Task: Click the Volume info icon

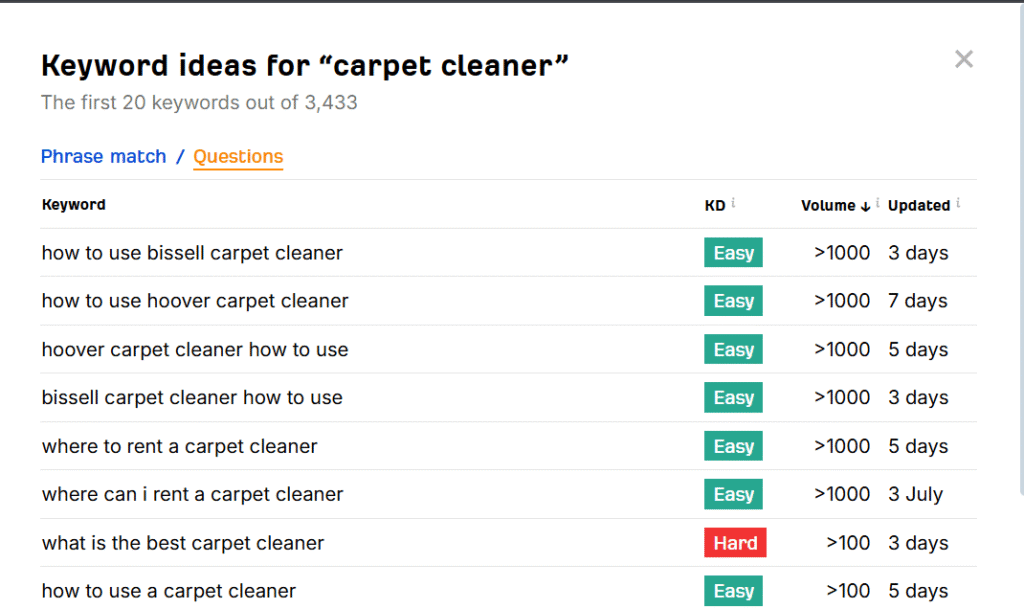Action: (x=878, y=203)
